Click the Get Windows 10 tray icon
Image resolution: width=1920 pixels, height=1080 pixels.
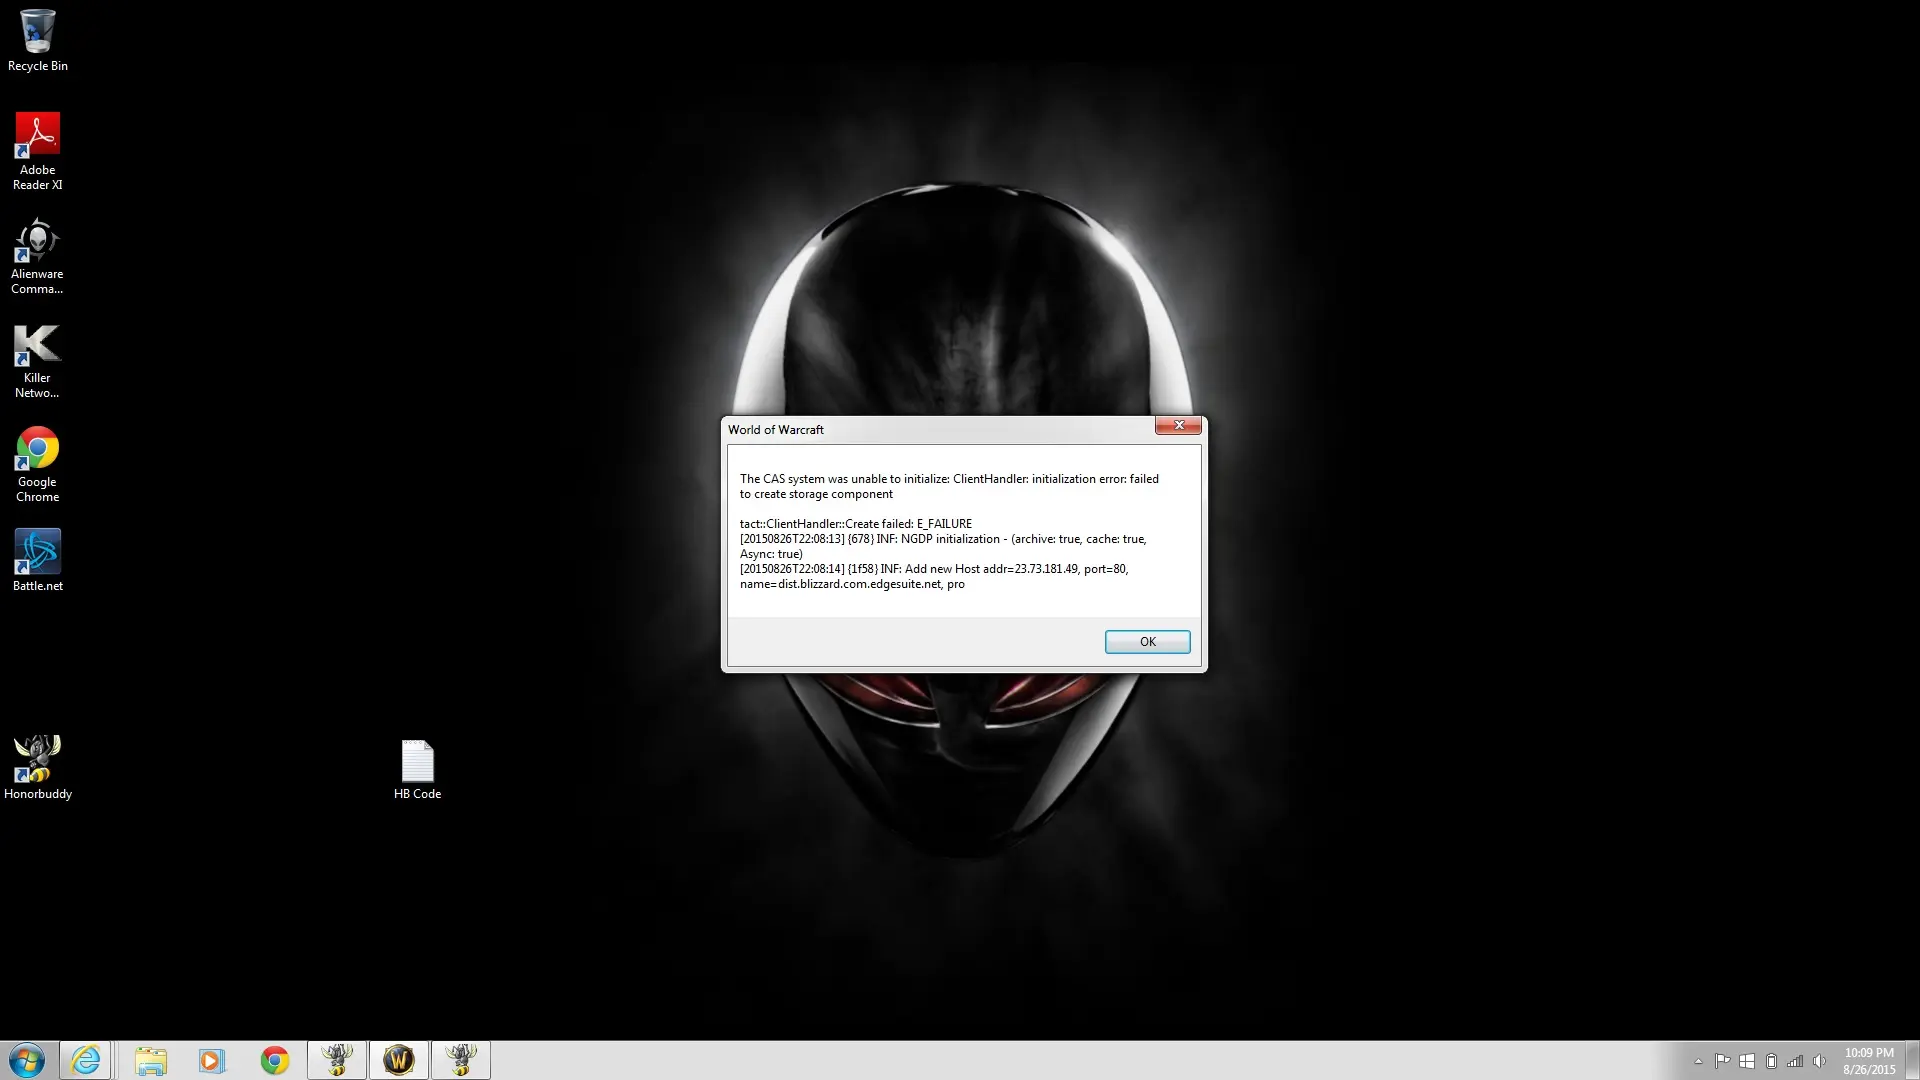pyautogui.click(x=1747, y=1061)
